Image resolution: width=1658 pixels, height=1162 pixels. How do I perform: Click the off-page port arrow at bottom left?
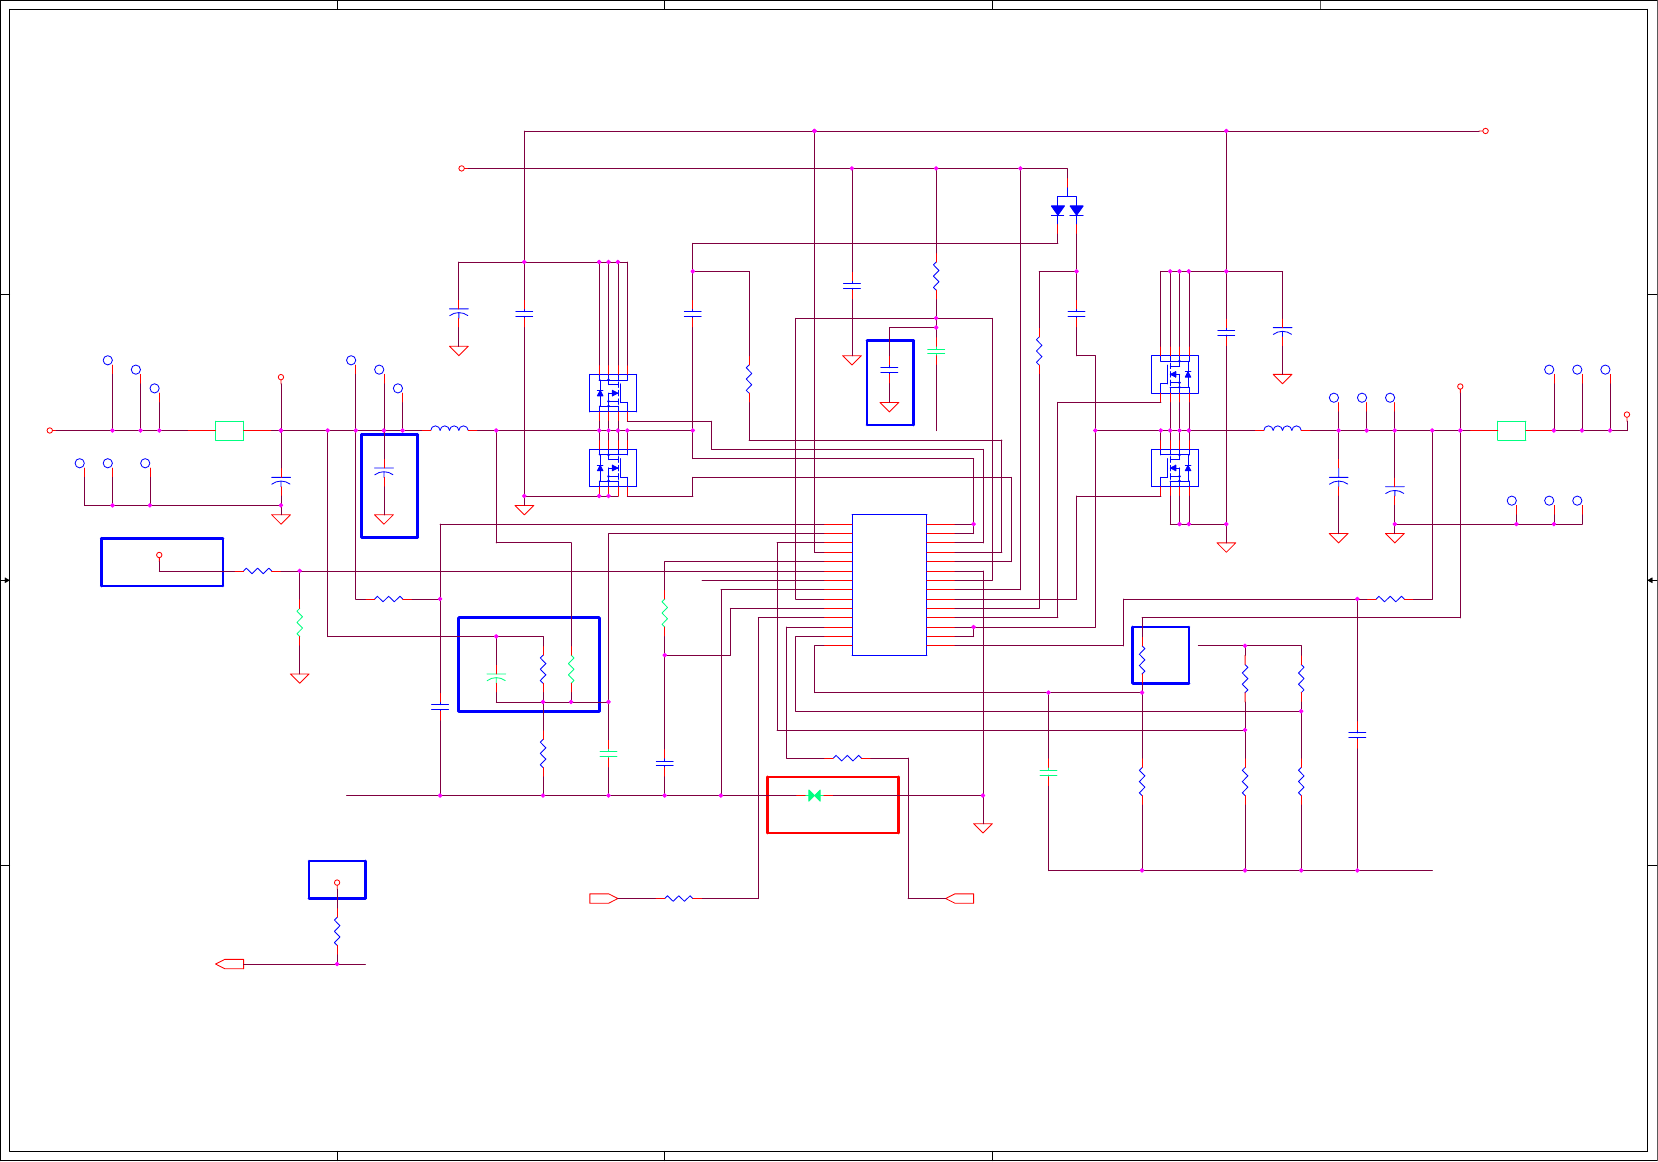coord(230,964)
